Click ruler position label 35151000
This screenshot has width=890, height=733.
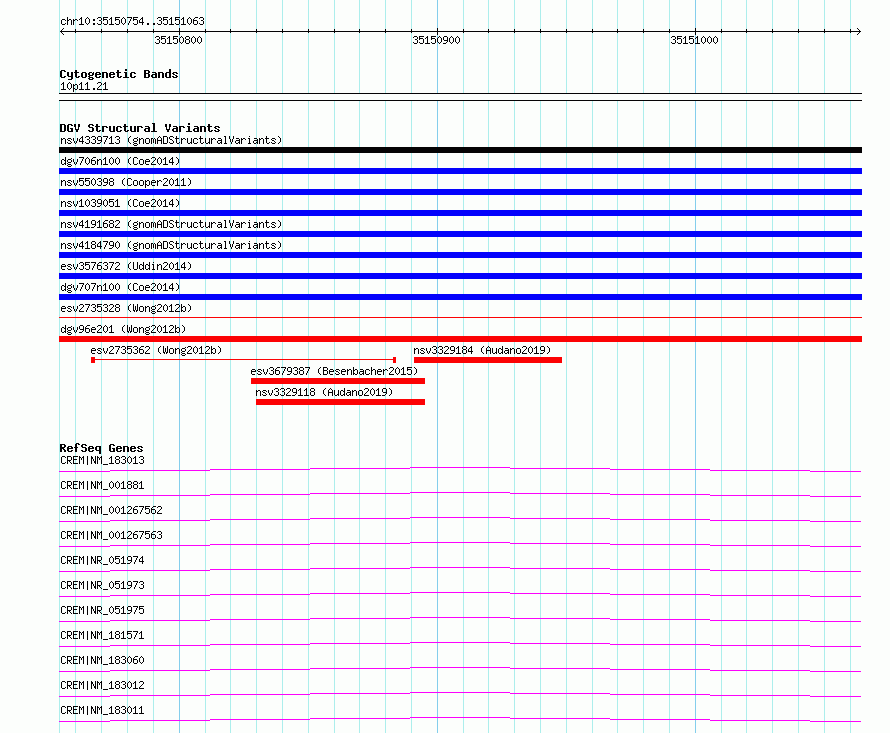pos(694,40)
